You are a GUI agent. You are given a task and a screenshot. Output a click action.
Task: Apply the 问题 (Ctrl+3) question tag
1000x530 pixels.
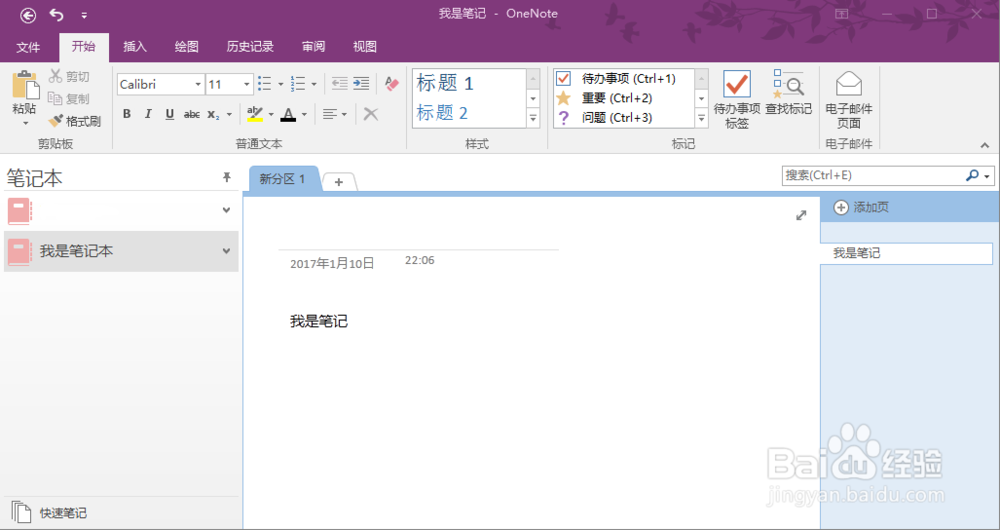tap(623, 117)
